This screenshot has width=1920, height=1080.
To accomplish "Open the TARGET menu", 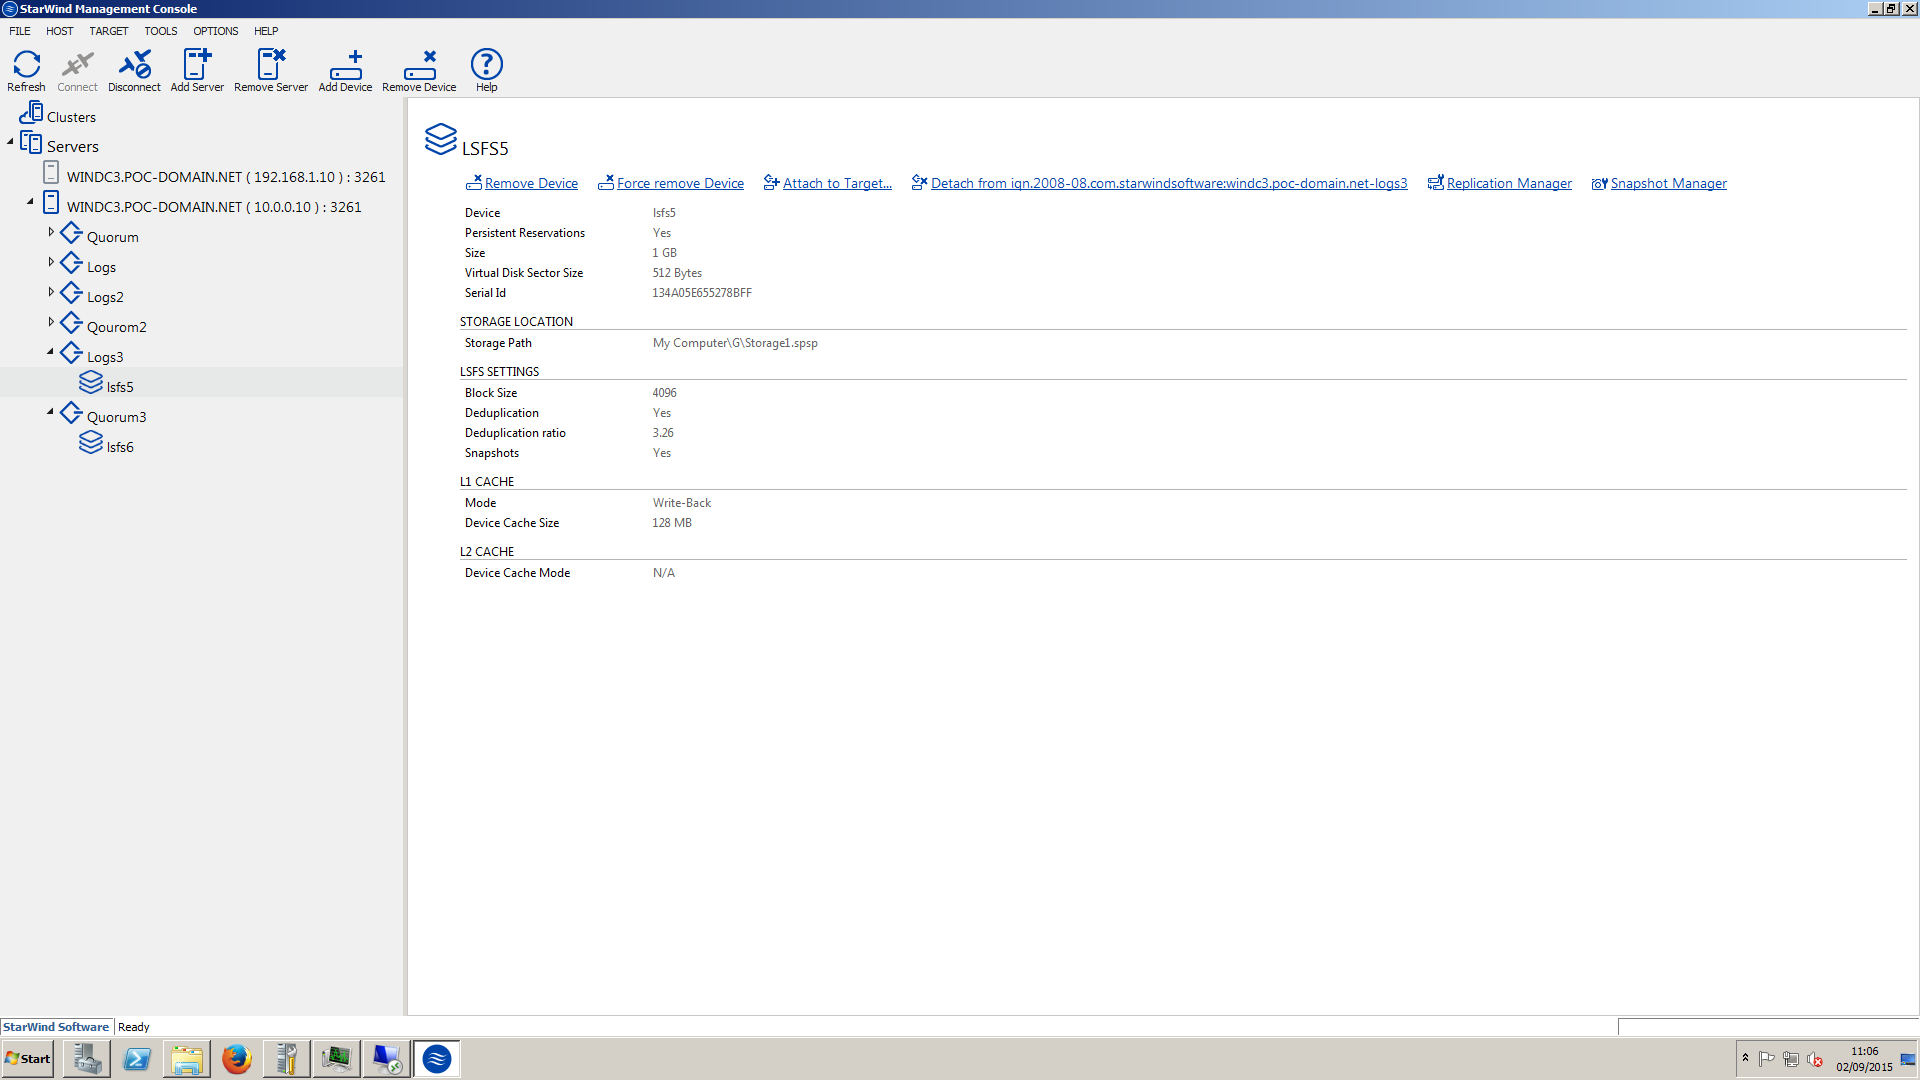I will click(x=109, y=31).
